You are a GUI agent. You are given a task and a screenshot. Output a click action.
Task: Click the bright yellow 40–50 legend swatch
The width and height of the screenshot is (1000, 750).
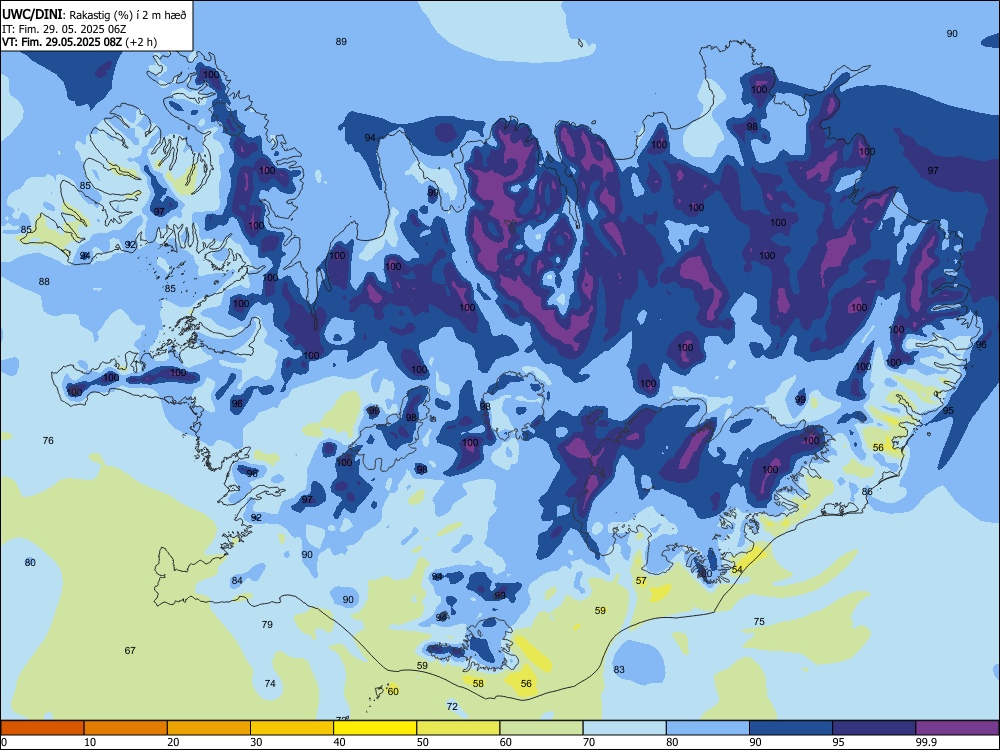[x=375, y=728]
